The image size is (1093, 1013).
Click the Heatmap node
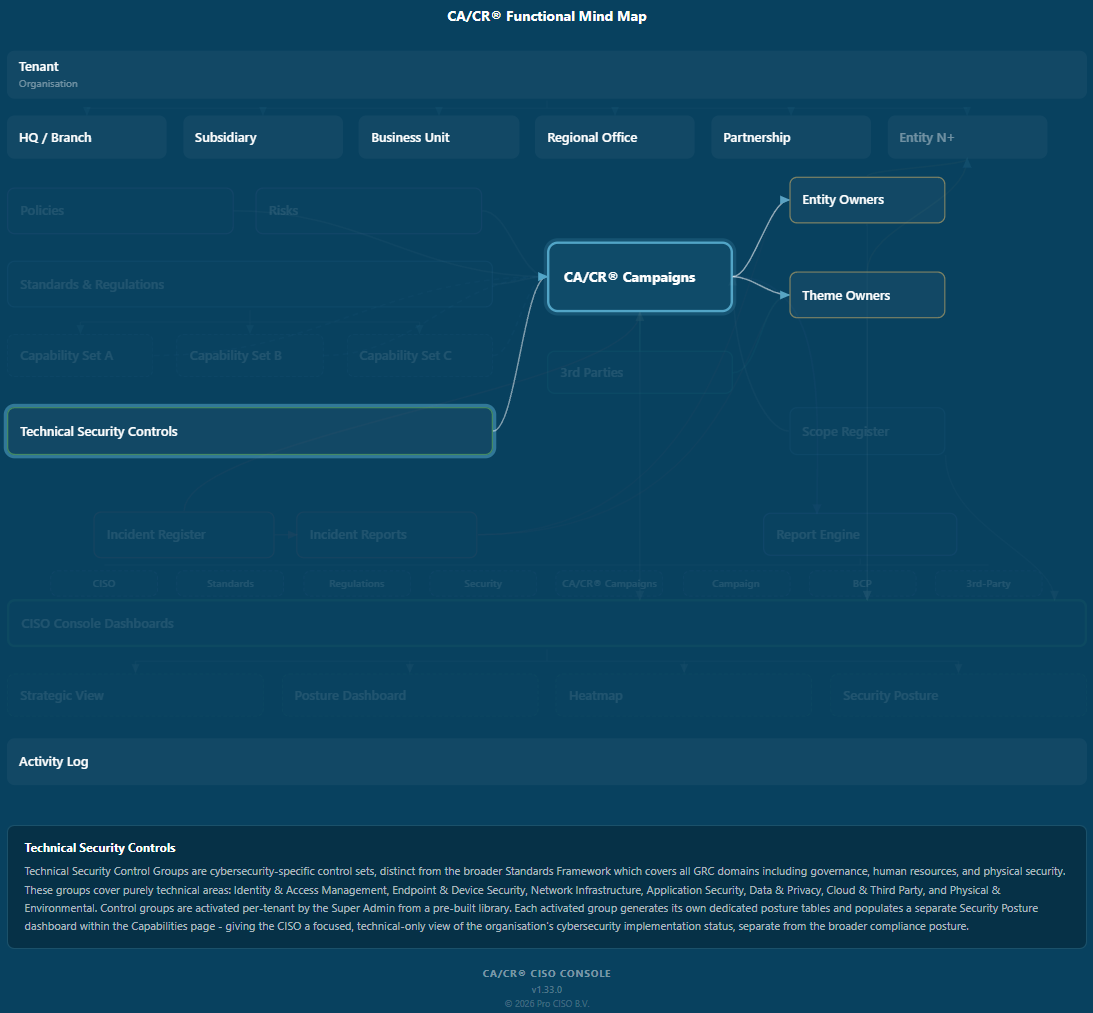(x=684, y=696)
